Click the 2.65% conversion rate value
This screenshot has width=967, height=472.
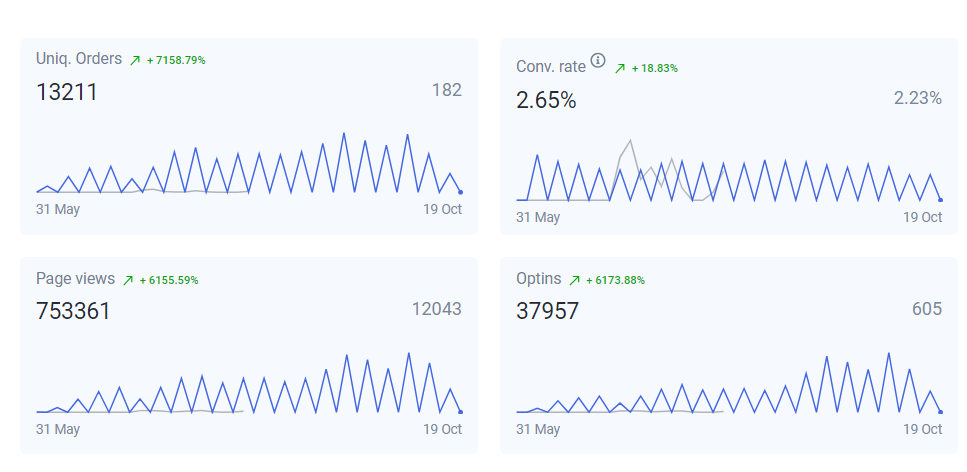(546, 100)
